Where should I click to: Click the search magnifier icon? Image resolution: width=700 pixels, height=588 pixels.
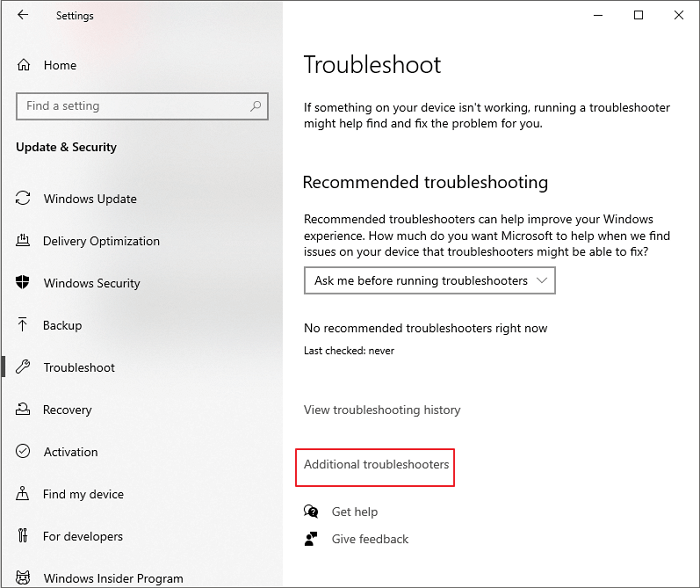pyautogui.click(x=256, y=106)
